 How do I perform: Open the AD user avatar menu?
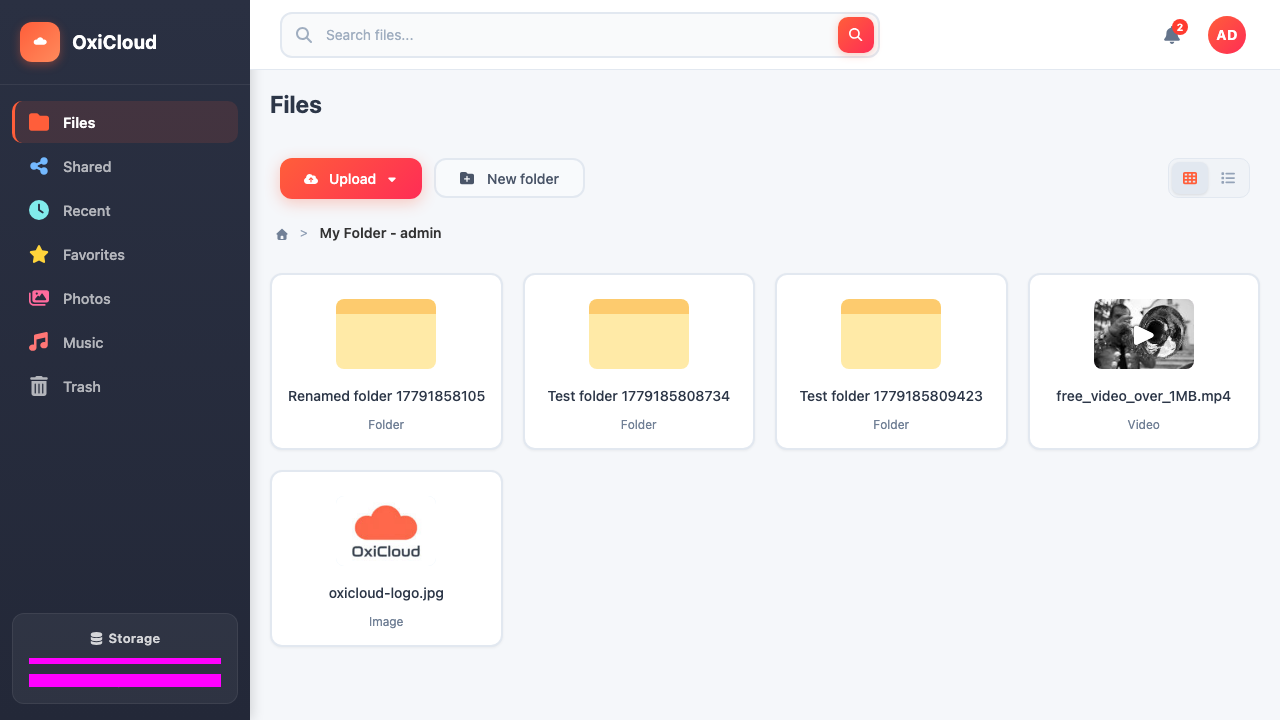(1227, 35)
